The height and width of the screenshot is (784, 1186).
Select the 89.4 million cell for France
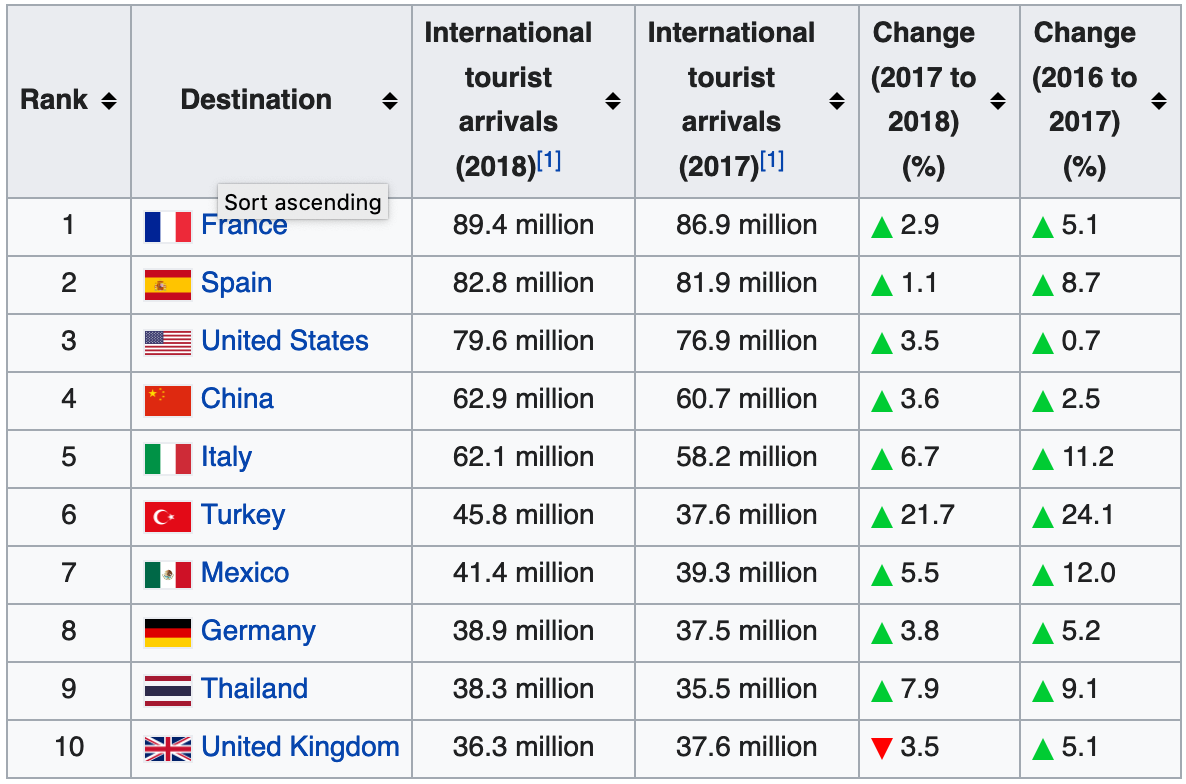[x=523, y=226]
